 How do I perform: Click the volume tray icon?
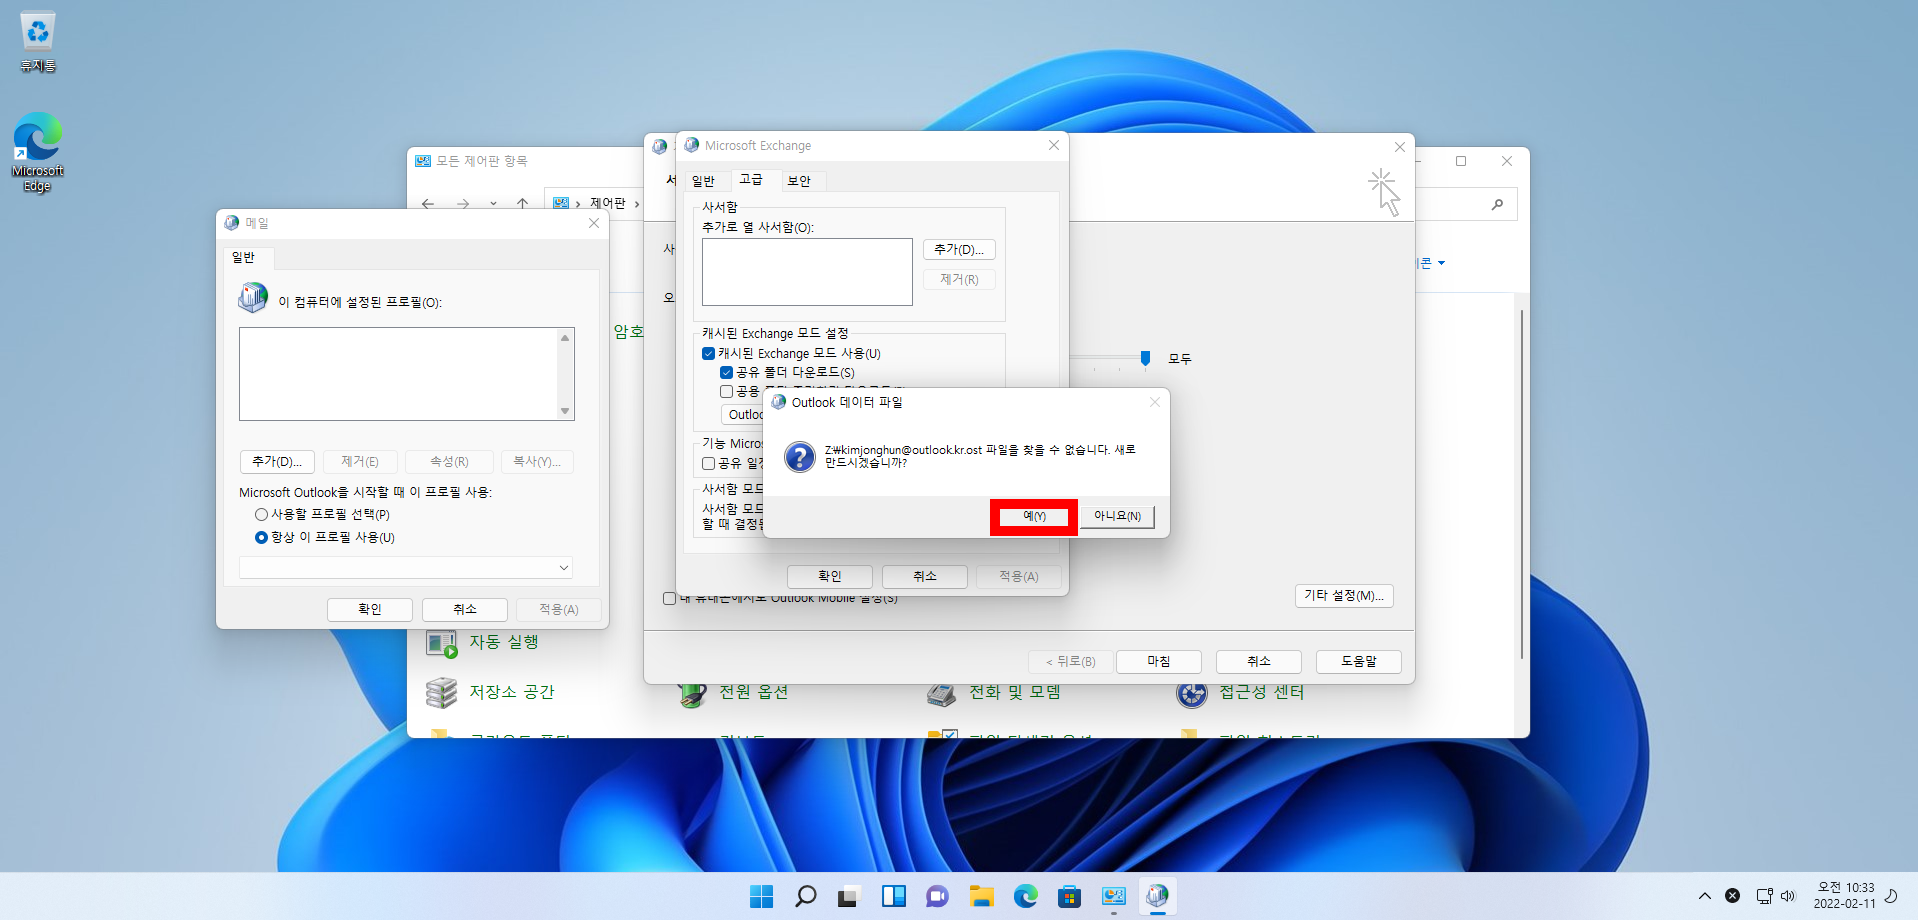click(x=1788, y=896)
